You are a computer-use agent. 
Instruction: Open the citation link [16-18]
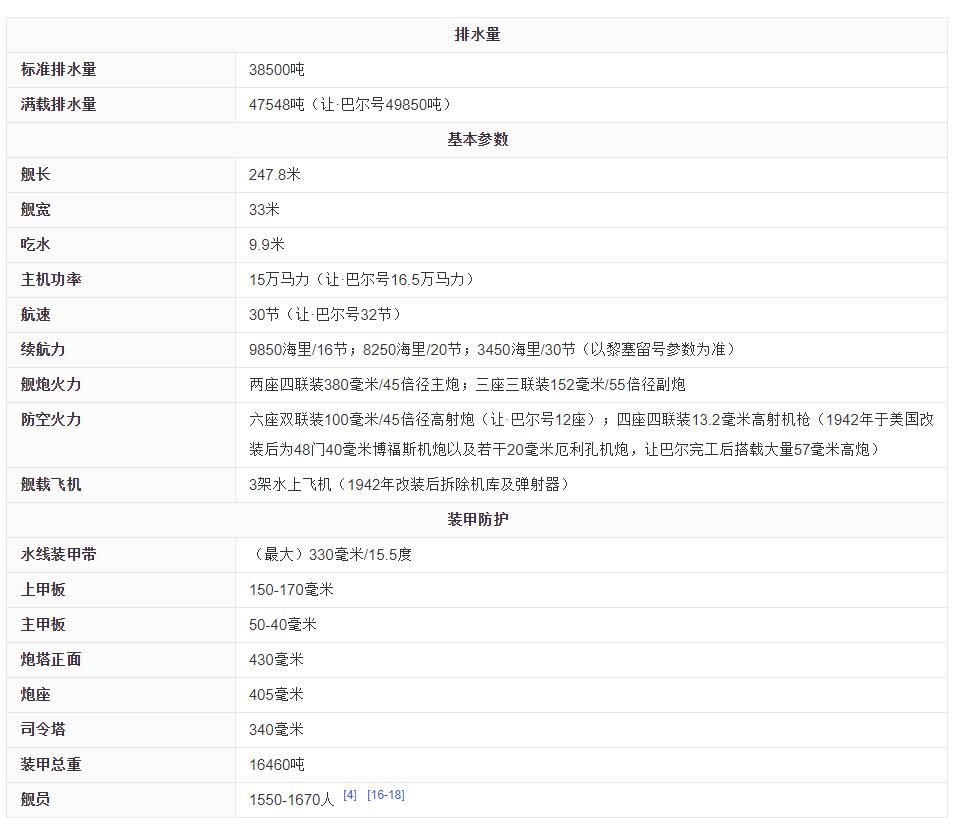385,795
